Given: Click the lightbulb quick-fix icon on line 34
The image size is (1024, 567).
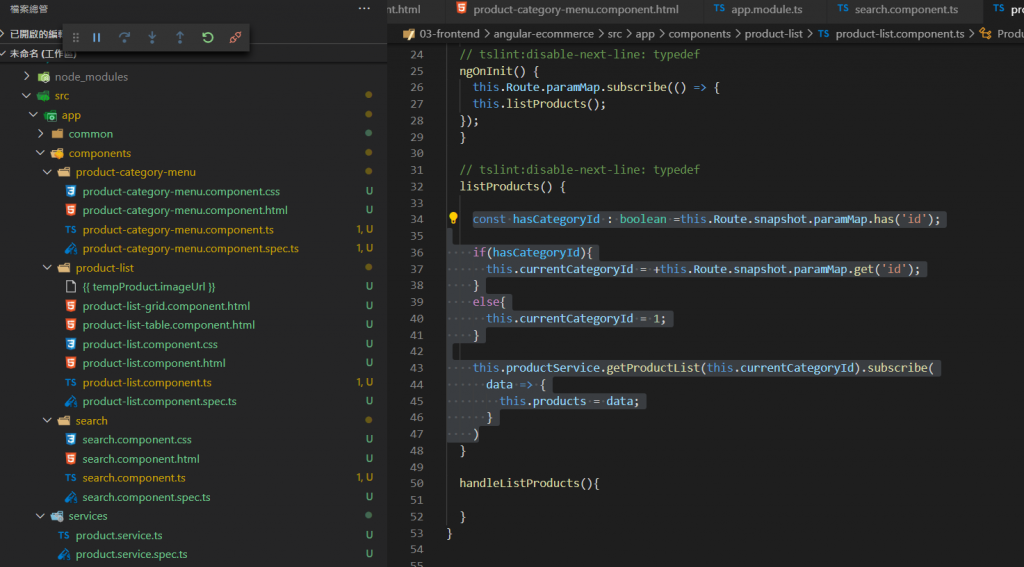Looking at the screenshot, I should pos(452,219).
